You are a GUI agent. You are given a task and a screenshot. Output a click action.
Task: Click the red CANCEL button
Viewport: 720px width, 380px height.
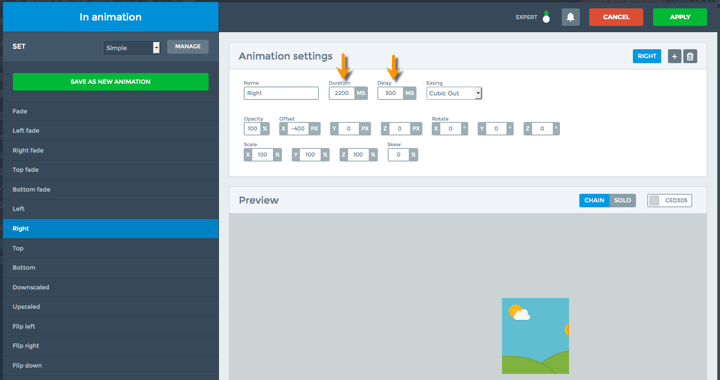616,17
